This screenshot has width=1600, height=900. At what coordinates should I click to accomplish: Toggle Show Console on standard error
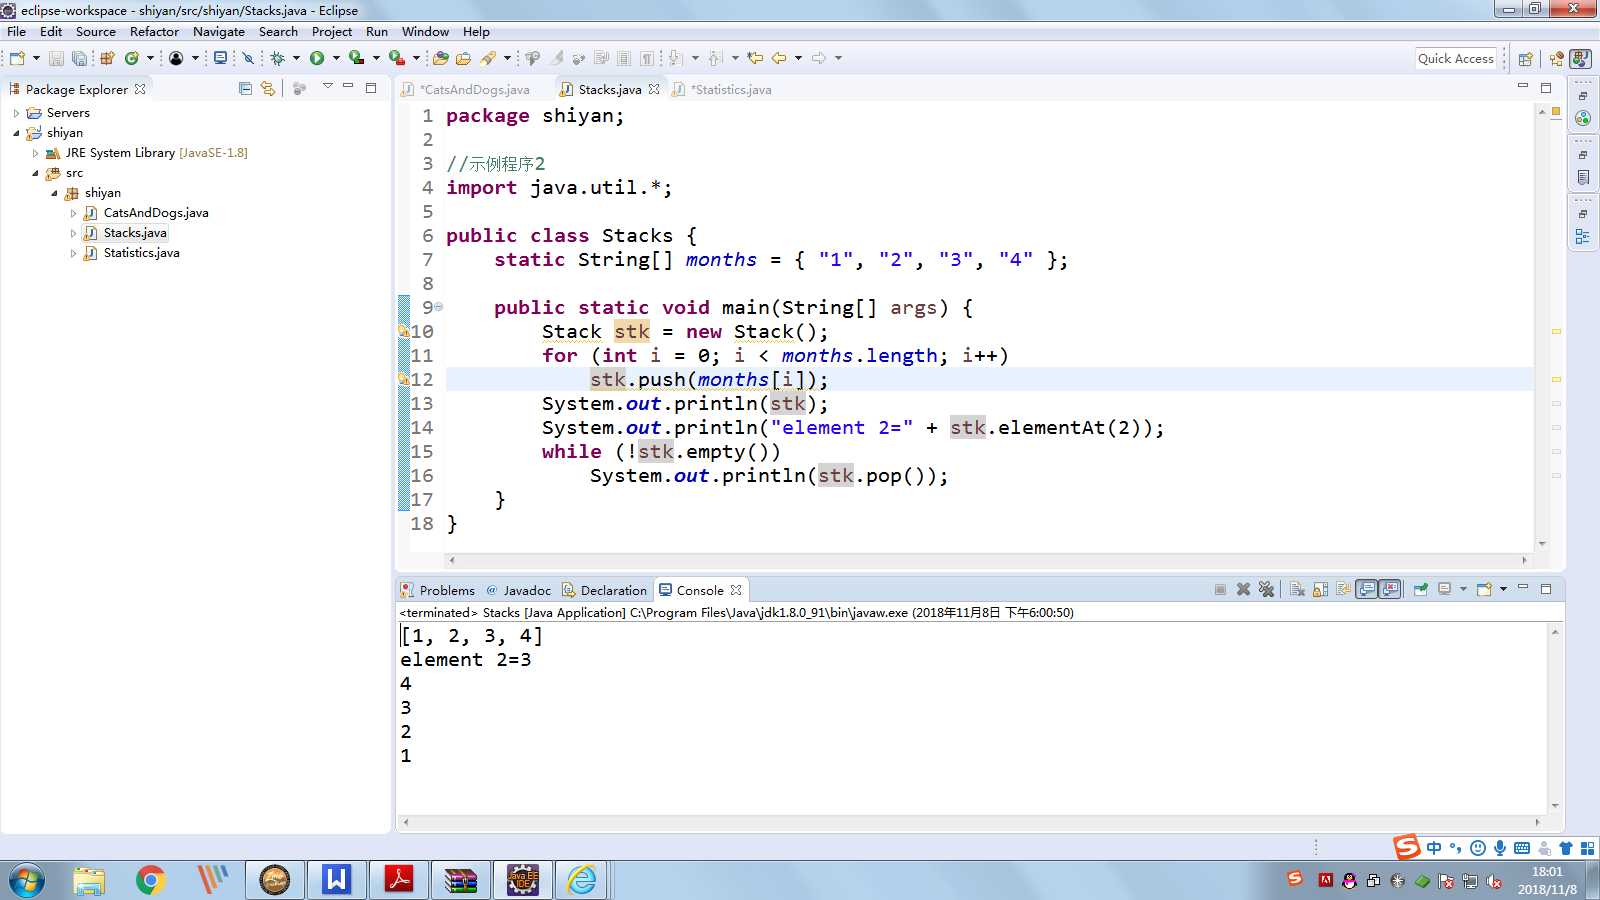pos(1390,589)
